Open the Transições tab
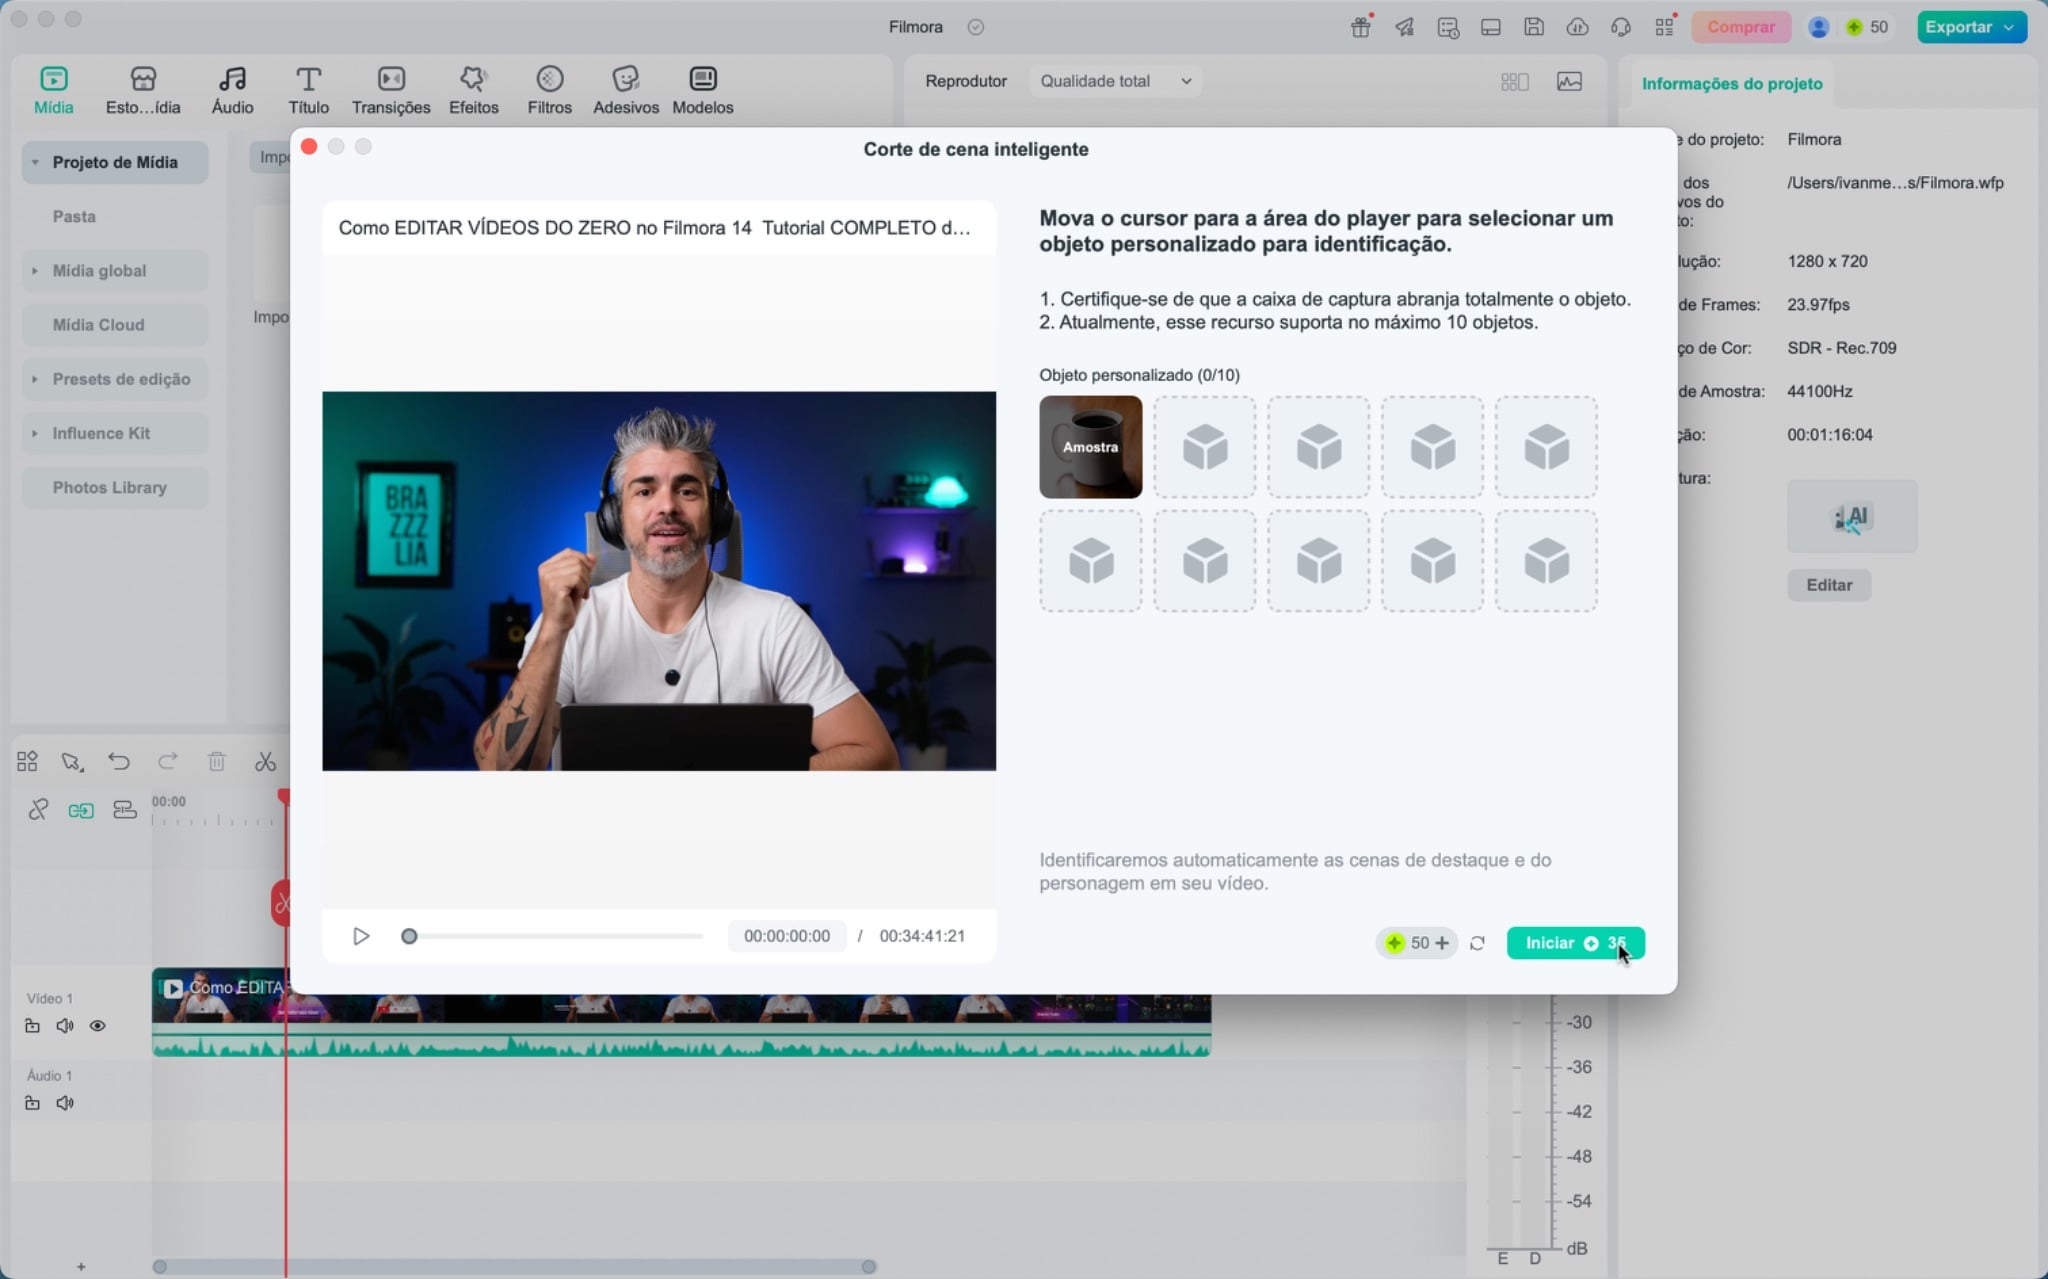Screen dimensions: 2048x1279 click(391, 90)
